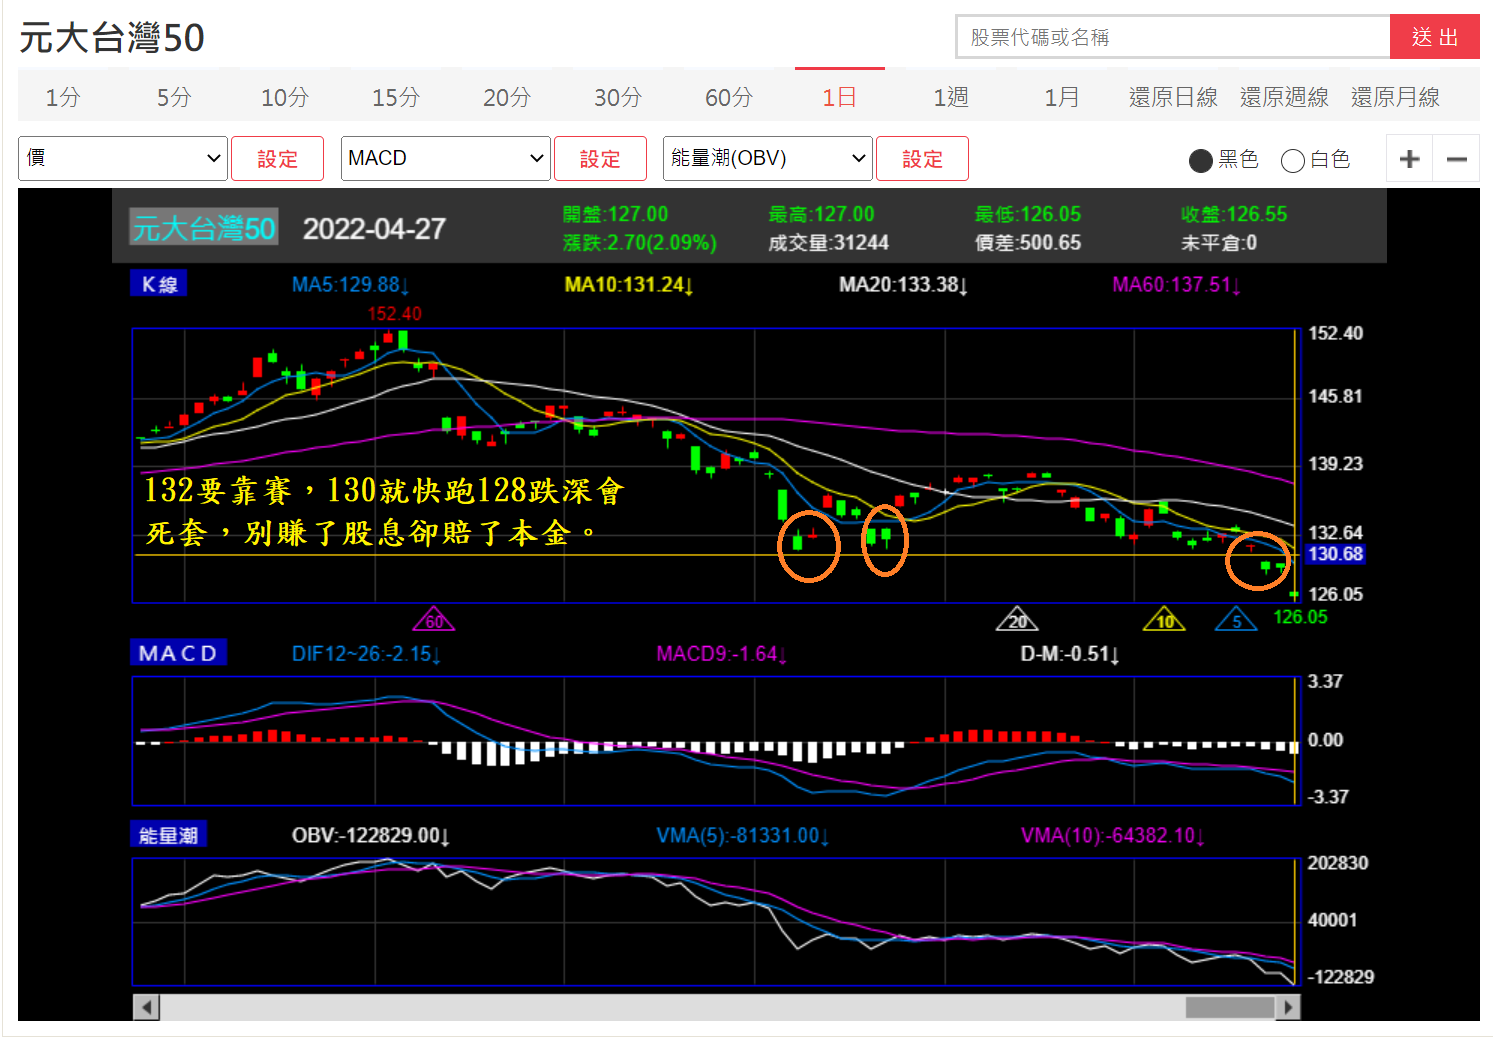Viewport: 1493px width, 1039px height.
Task: Open 還原週線 adjusted weekly chart
Action: tap(1284, 97)
